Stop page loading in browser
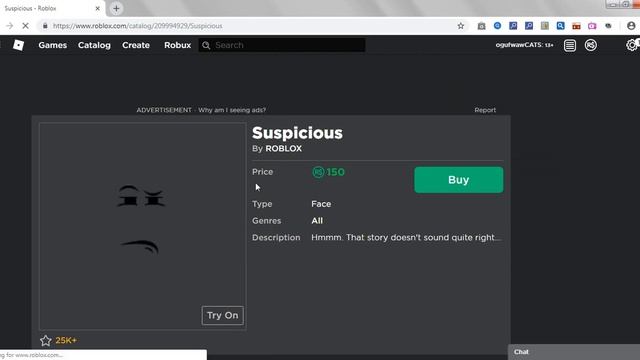This screenshot has width=640, height=360. tap(25, 26)
